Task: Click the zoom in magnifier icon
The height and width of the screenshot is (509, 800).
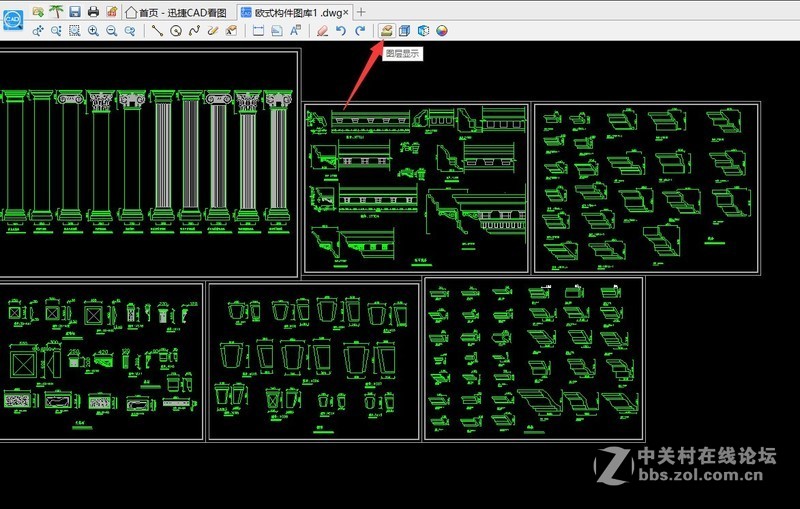Action: tap(93, 31)
